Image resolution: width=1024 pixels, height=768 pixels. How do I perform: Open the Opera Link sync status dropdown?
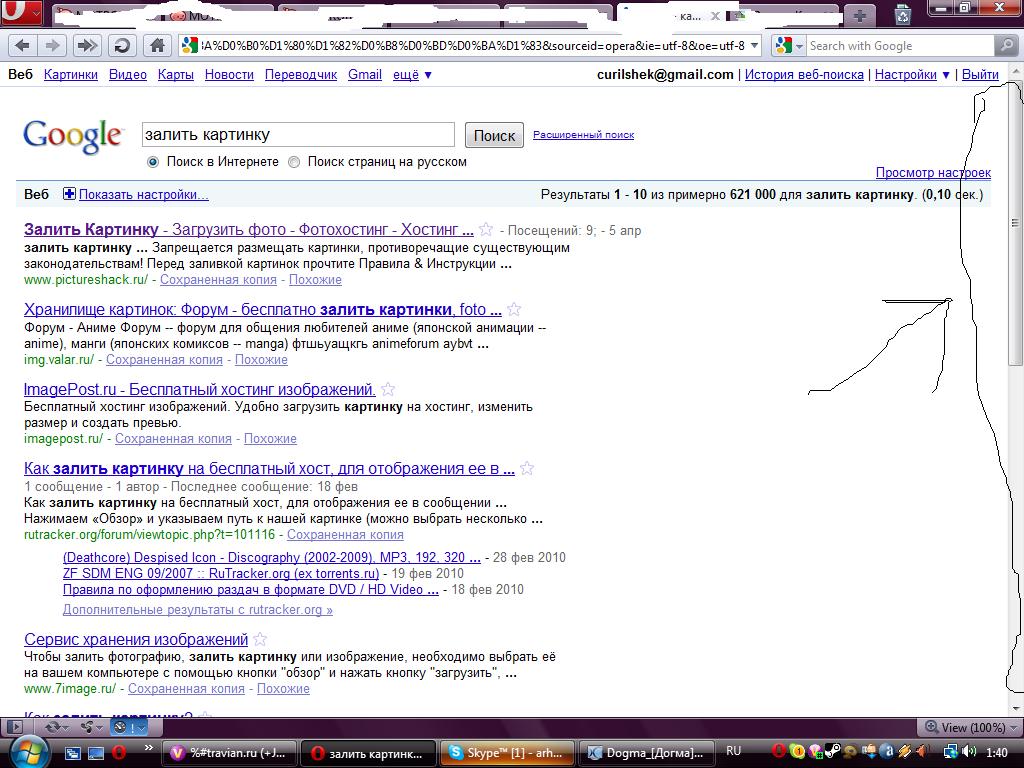57,727
